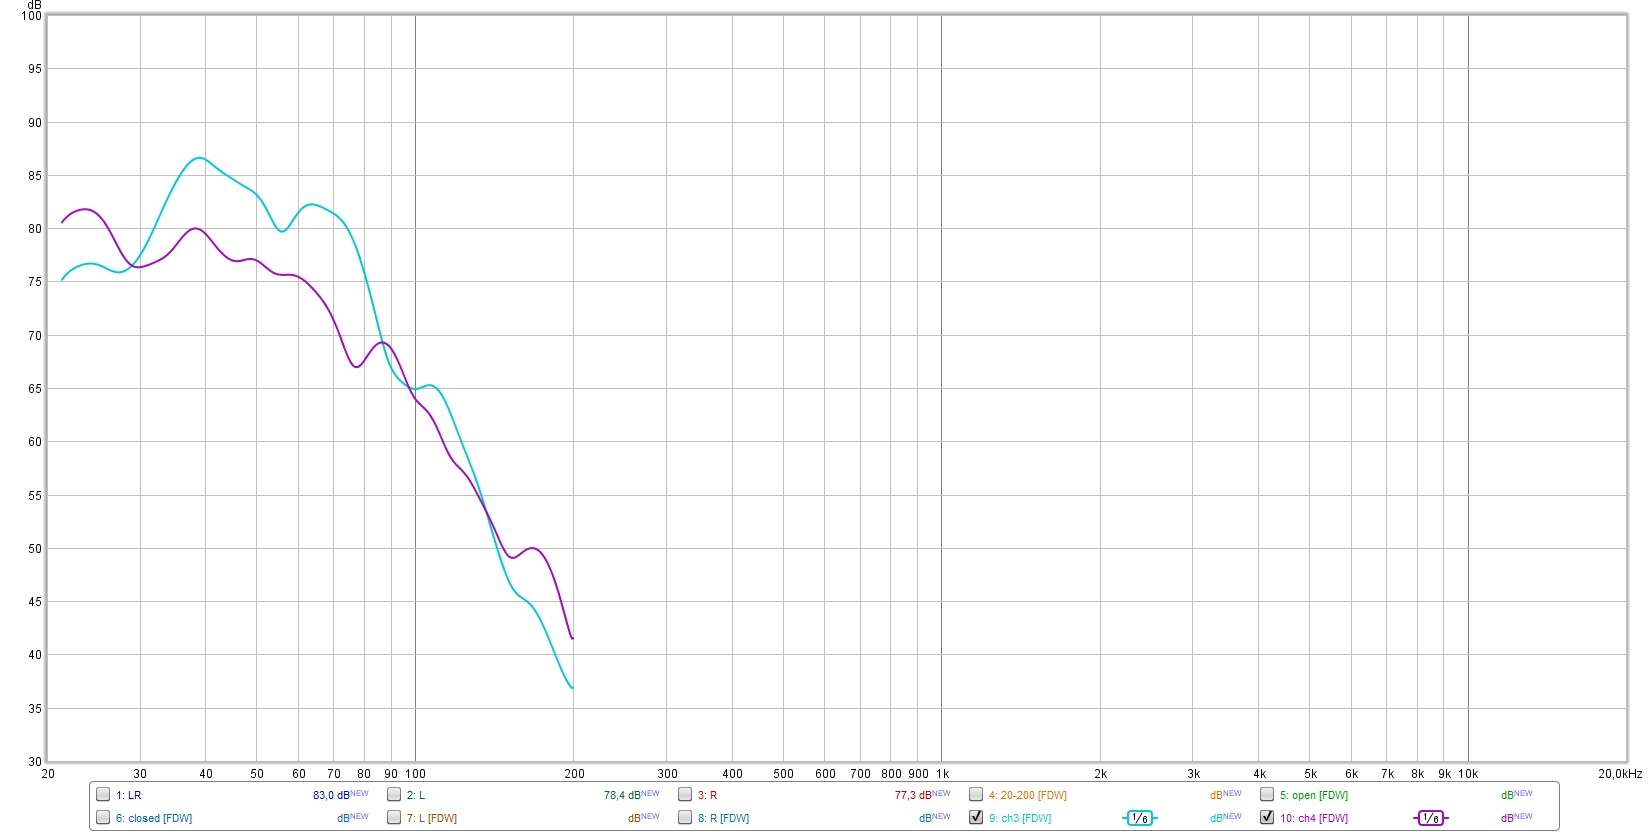Check the 5: open [FDW] checkbox
1649x832 pixels.
1267,795
